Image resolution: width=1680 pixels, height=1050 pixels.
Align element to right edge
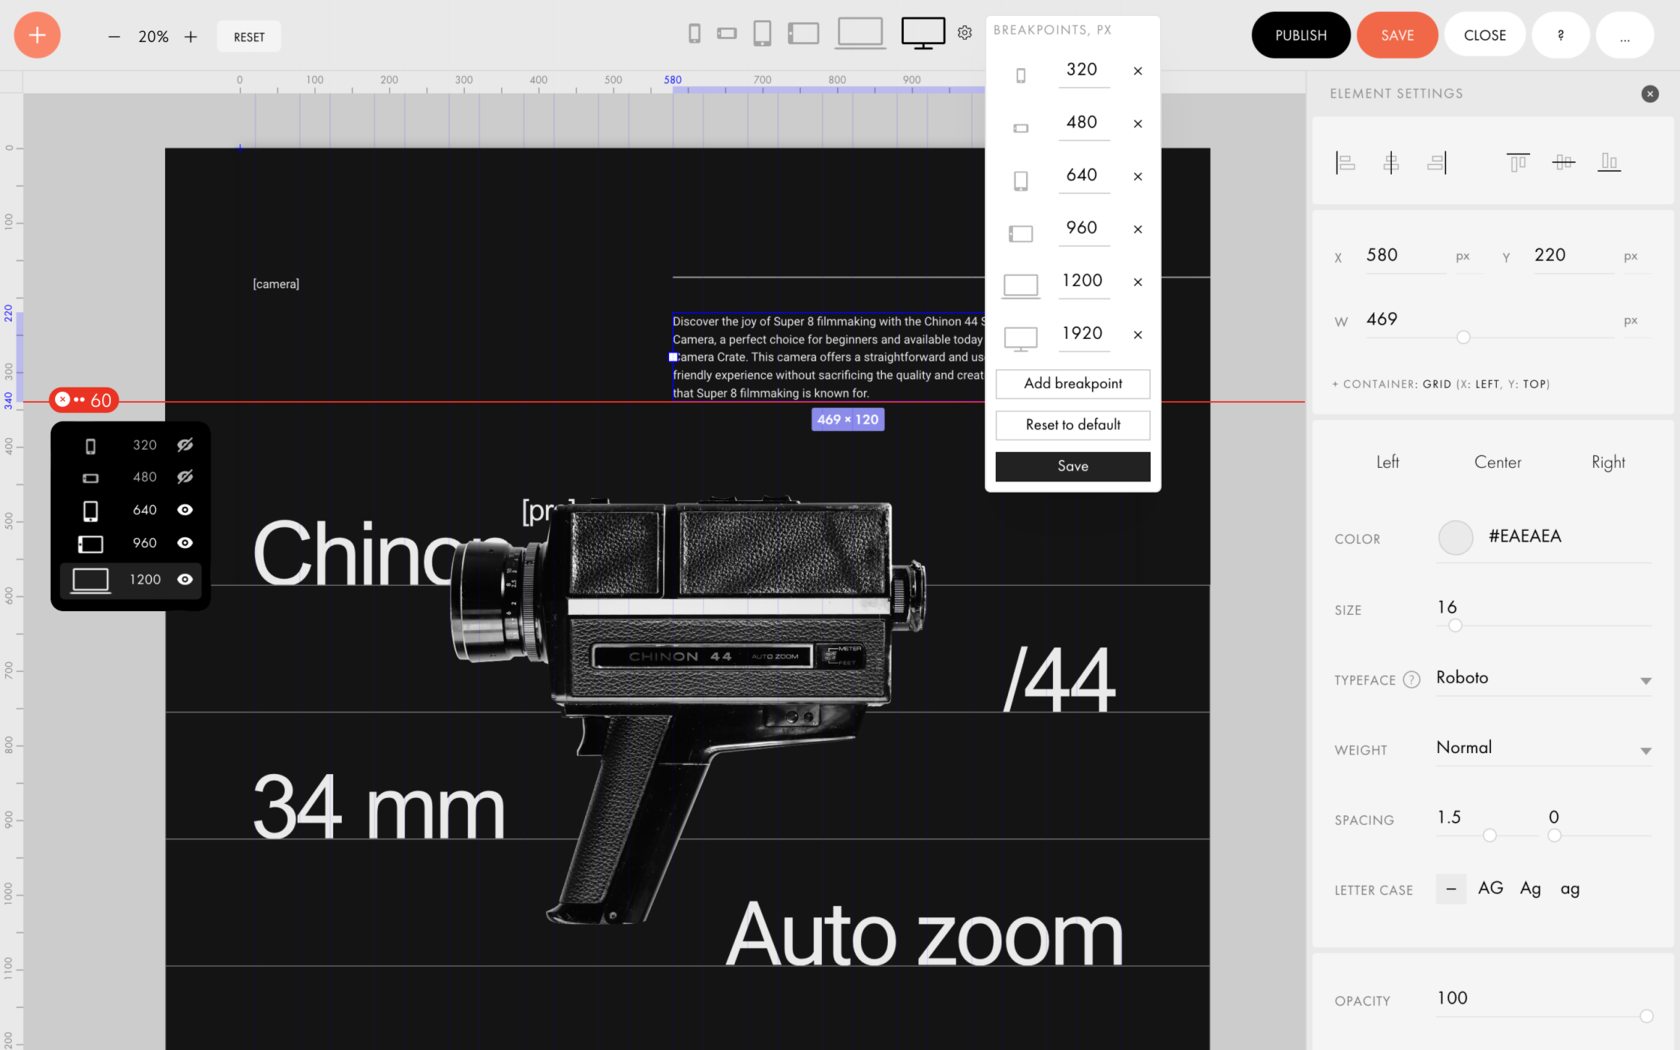pos(1437,163)
